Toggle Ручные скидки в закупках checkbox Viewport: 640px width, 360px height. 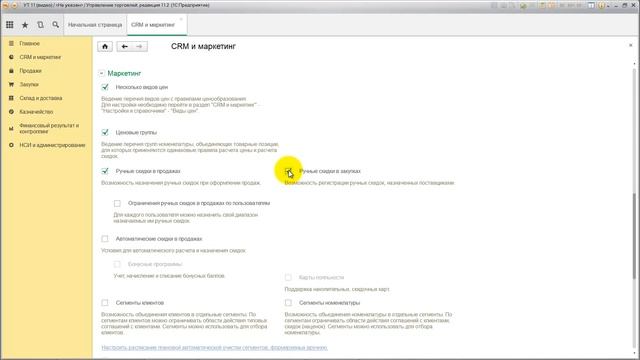288,171
